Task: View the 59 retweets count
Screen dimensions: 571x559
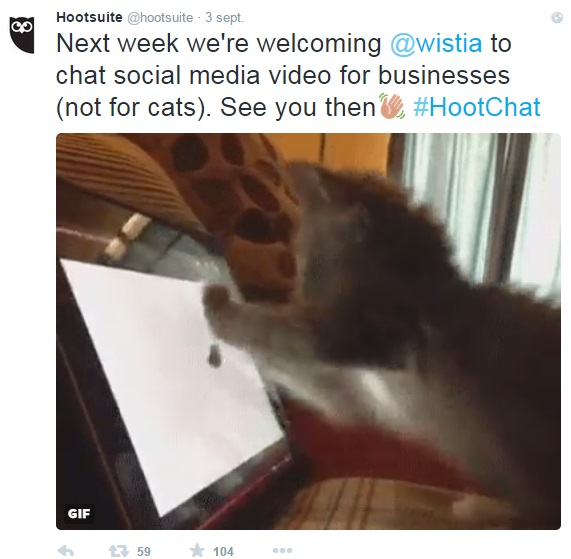Action: 144,551
